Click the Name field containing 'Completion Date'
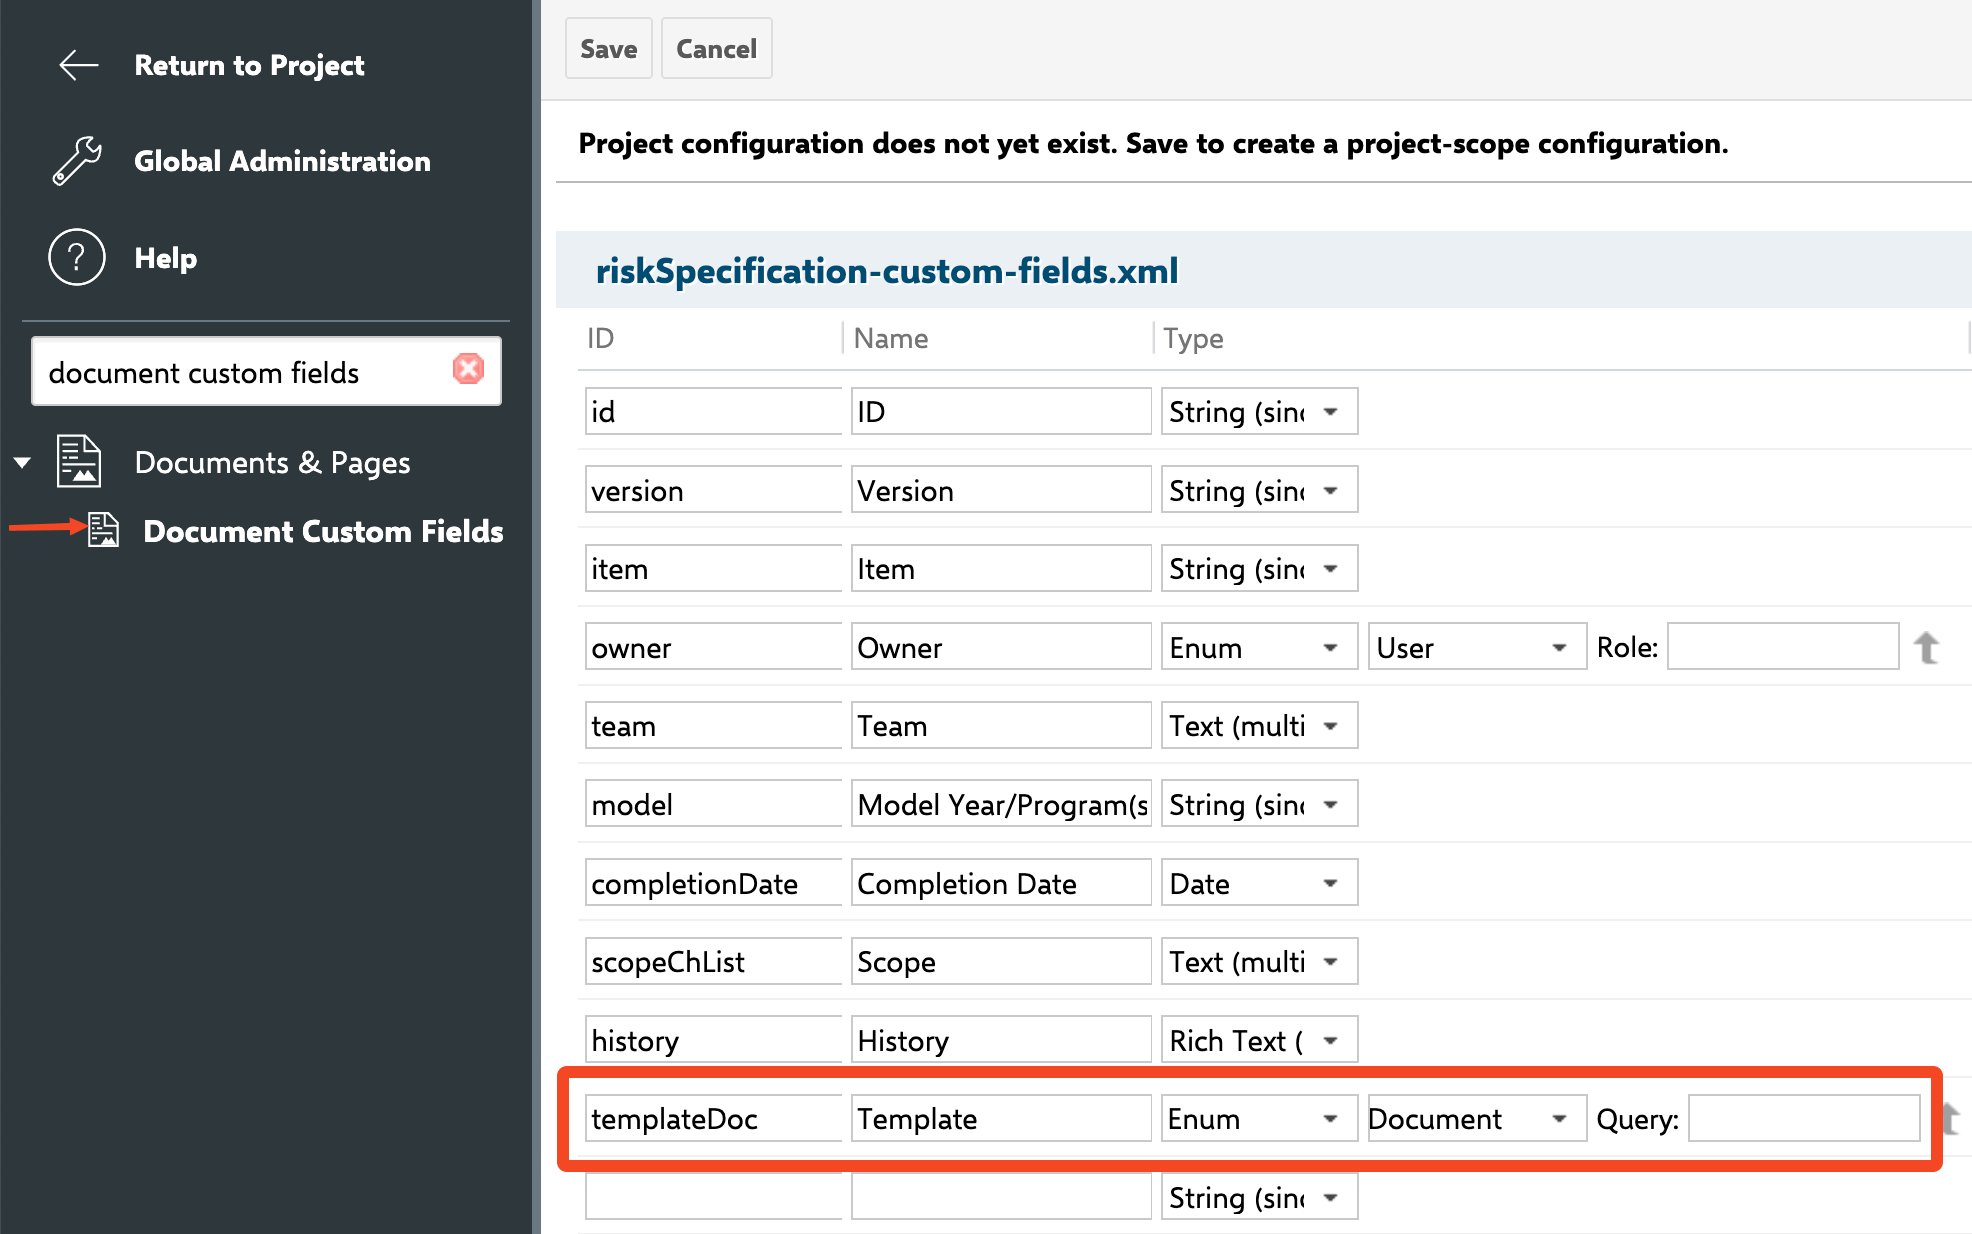Viewport: 1972px width, 1234px height. tap(1001, 883)
